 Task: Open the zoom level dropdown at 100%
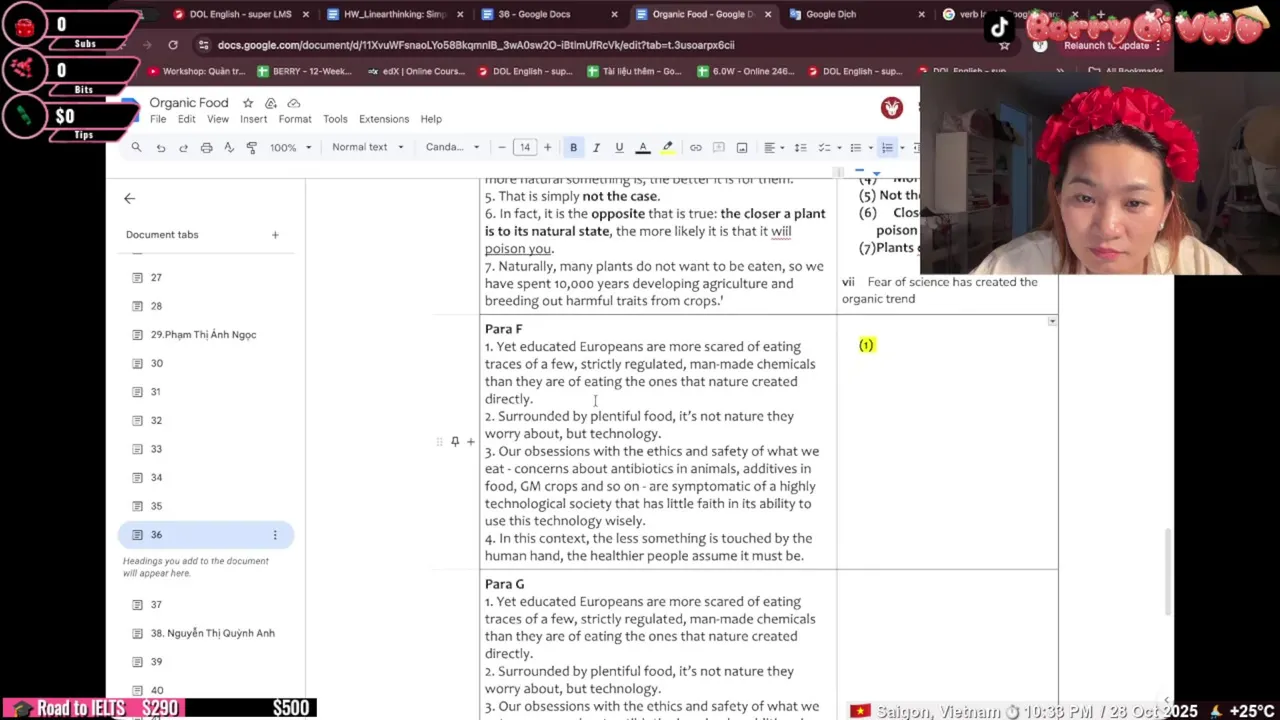point(291,147)
